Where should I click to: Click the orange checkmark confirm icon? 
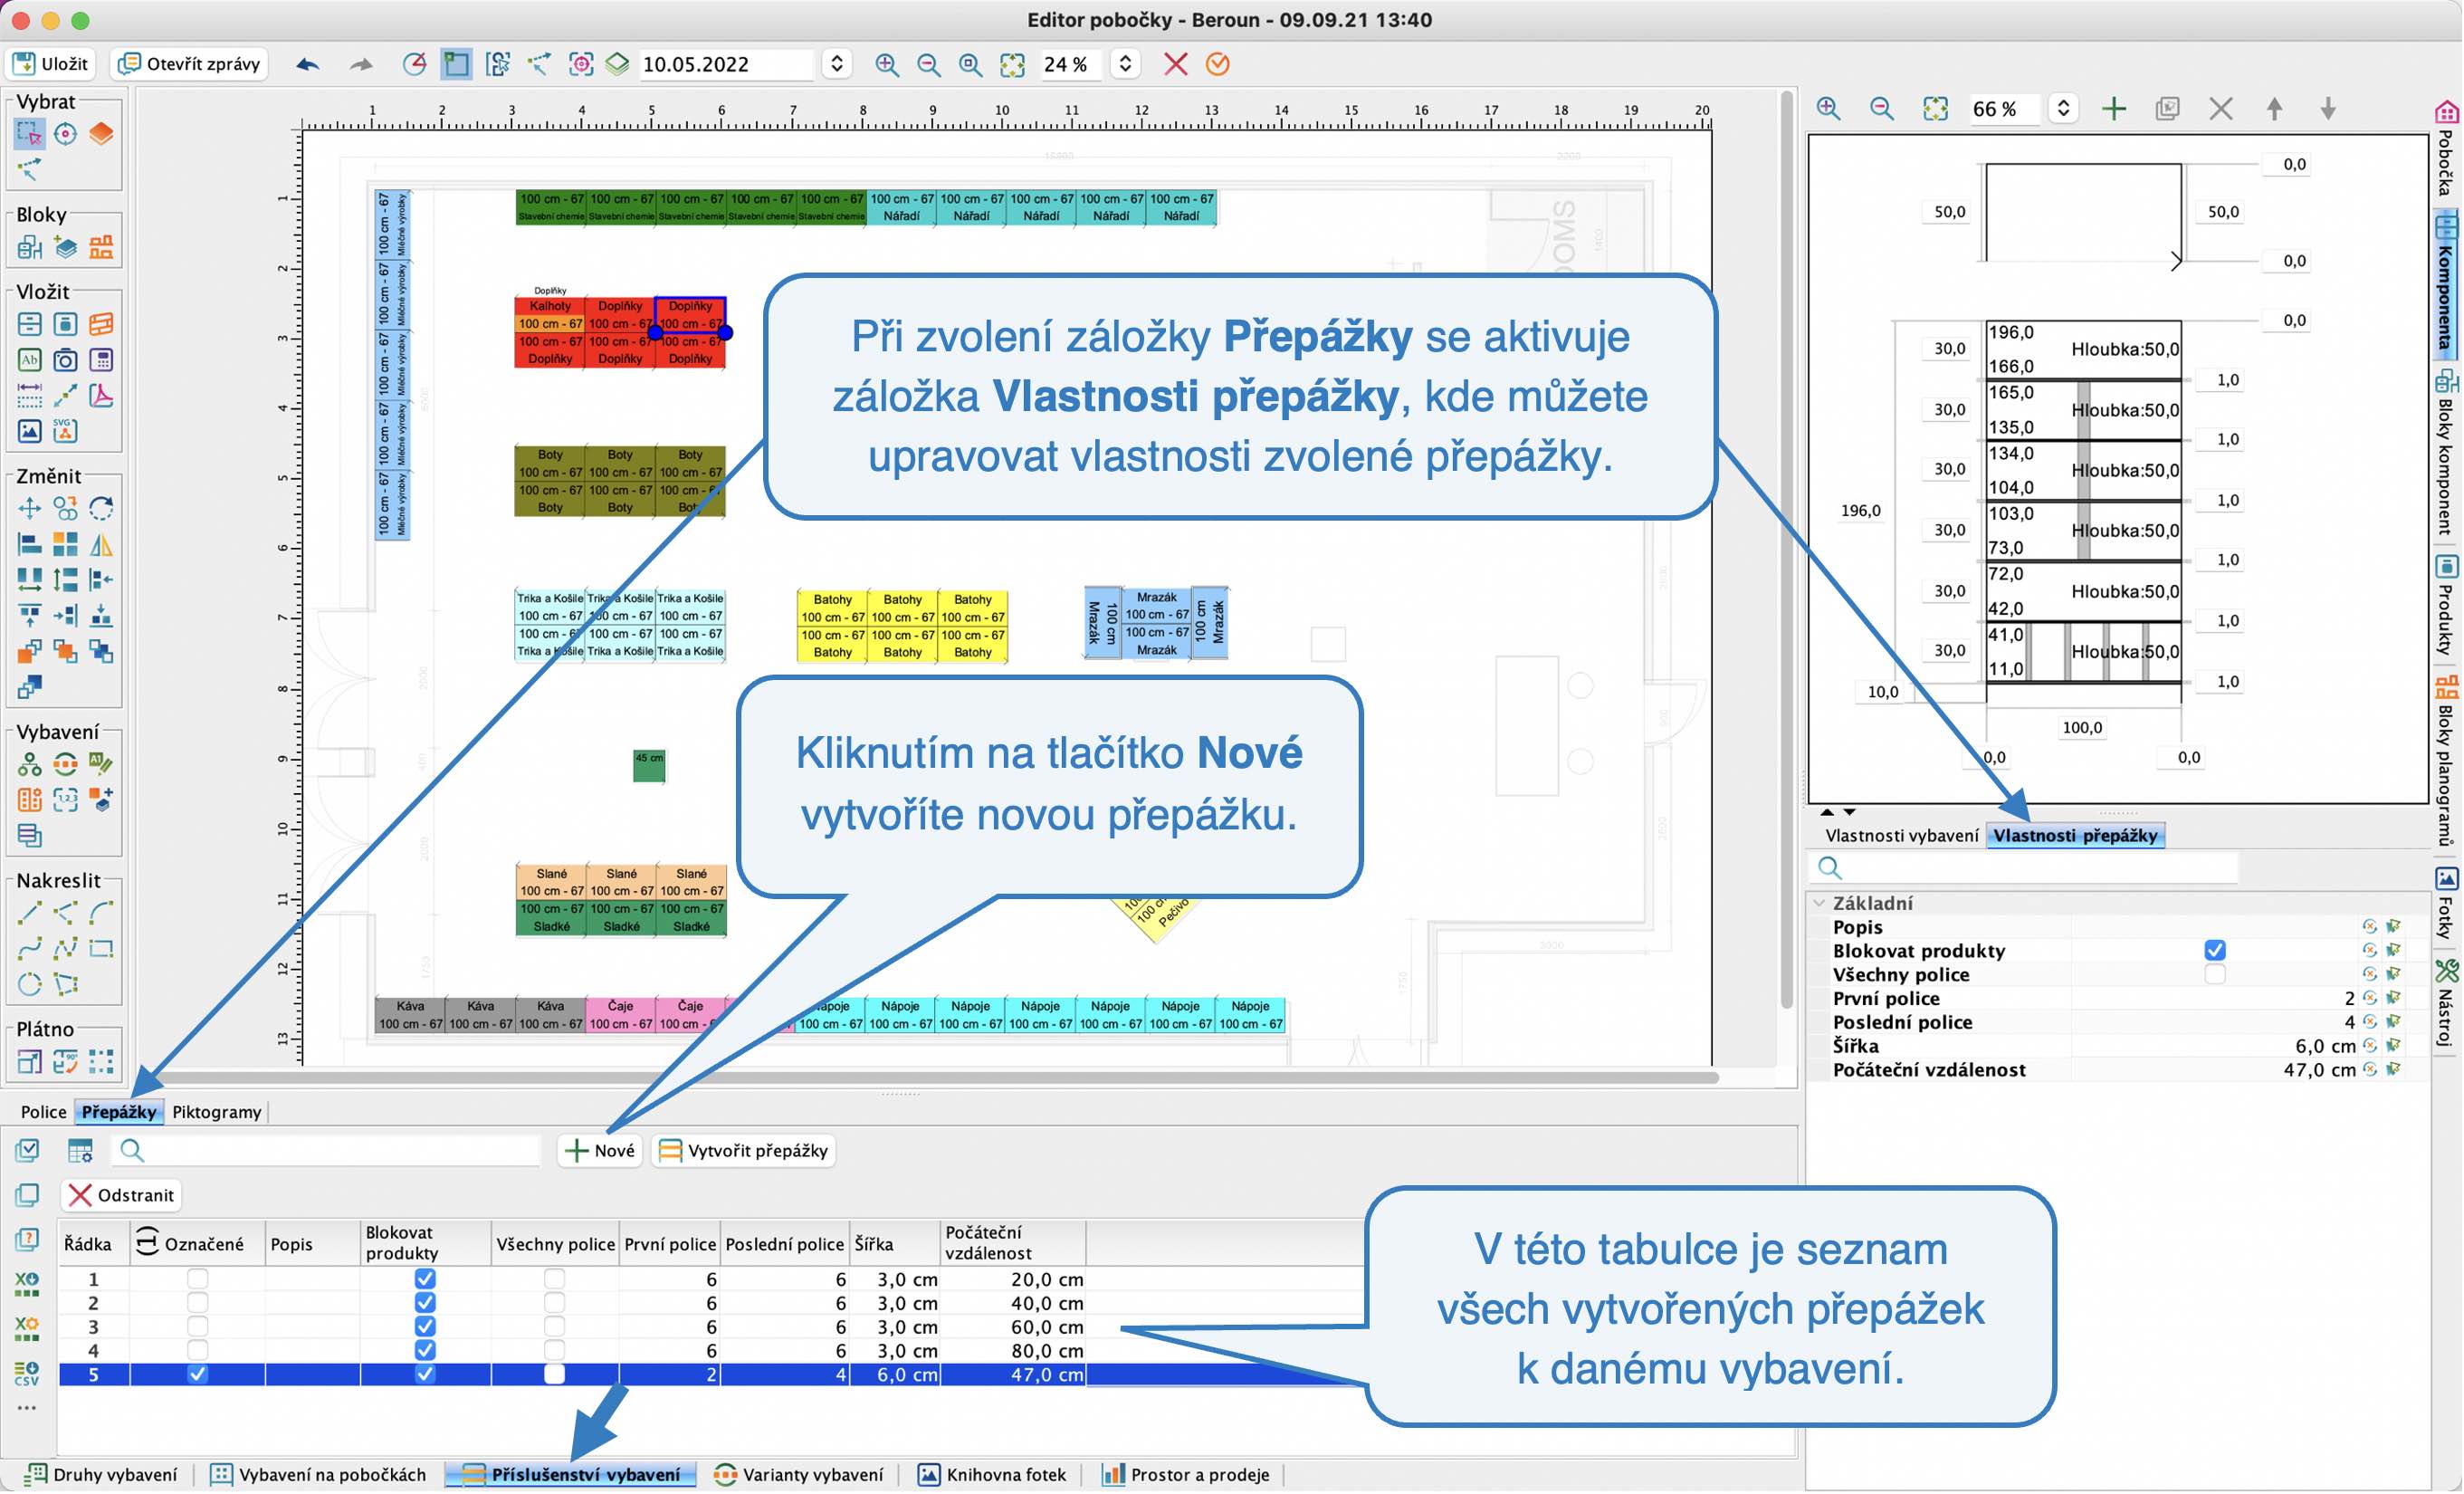click(1218, 65)
